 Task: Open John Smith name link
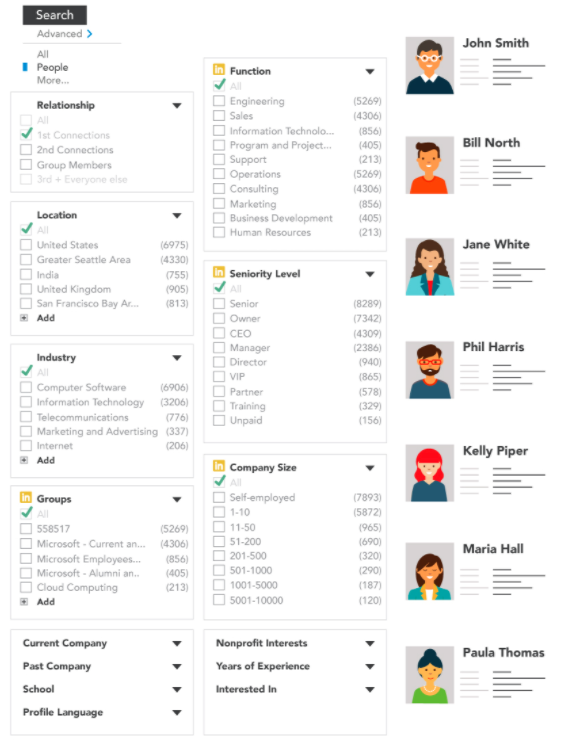[496, 43]
